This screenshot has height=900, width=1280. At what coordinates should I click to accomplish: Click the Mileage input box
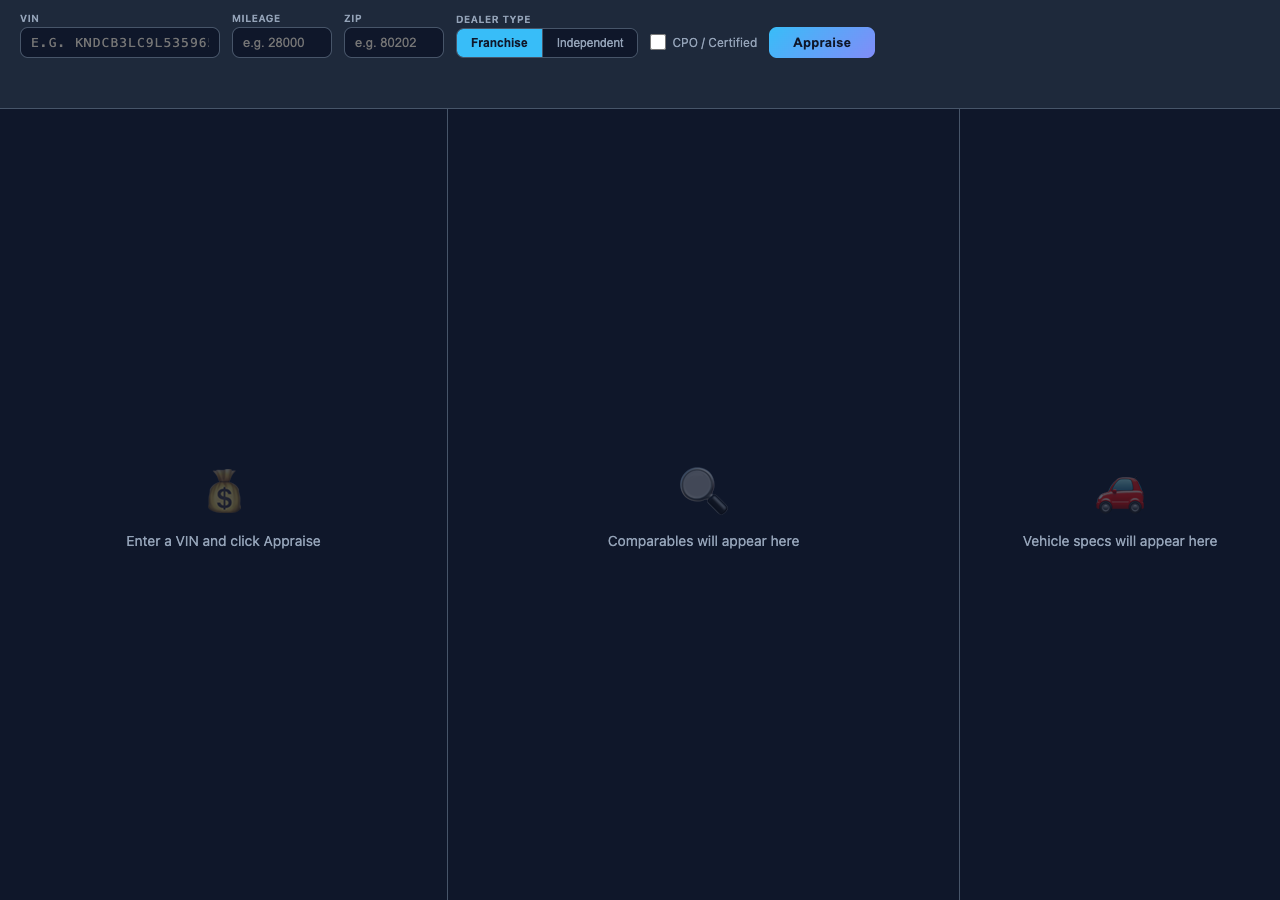click(x=281, y=42)
